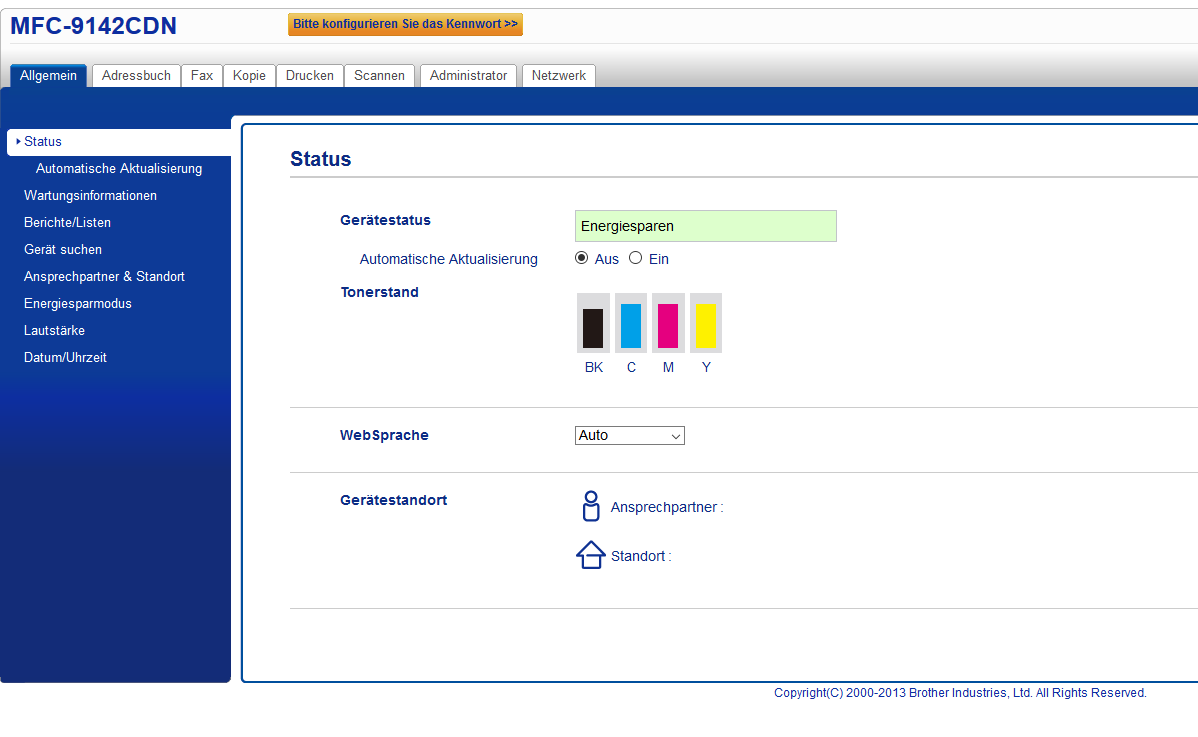Screen dimensions: 1198x737
Task: Open Datum/Uhrzeit in the sidebar
Action: pos(65,357)
